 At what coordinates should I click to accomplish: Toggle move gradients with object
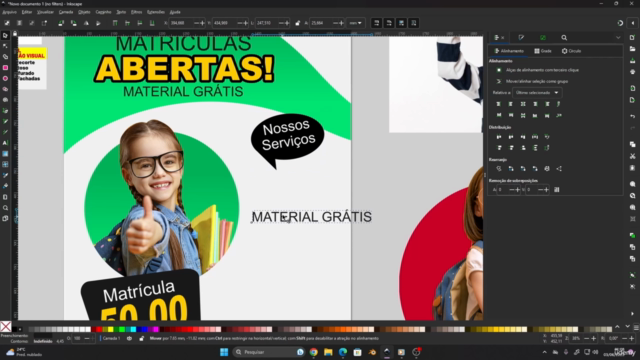click(x=401, y=23)
